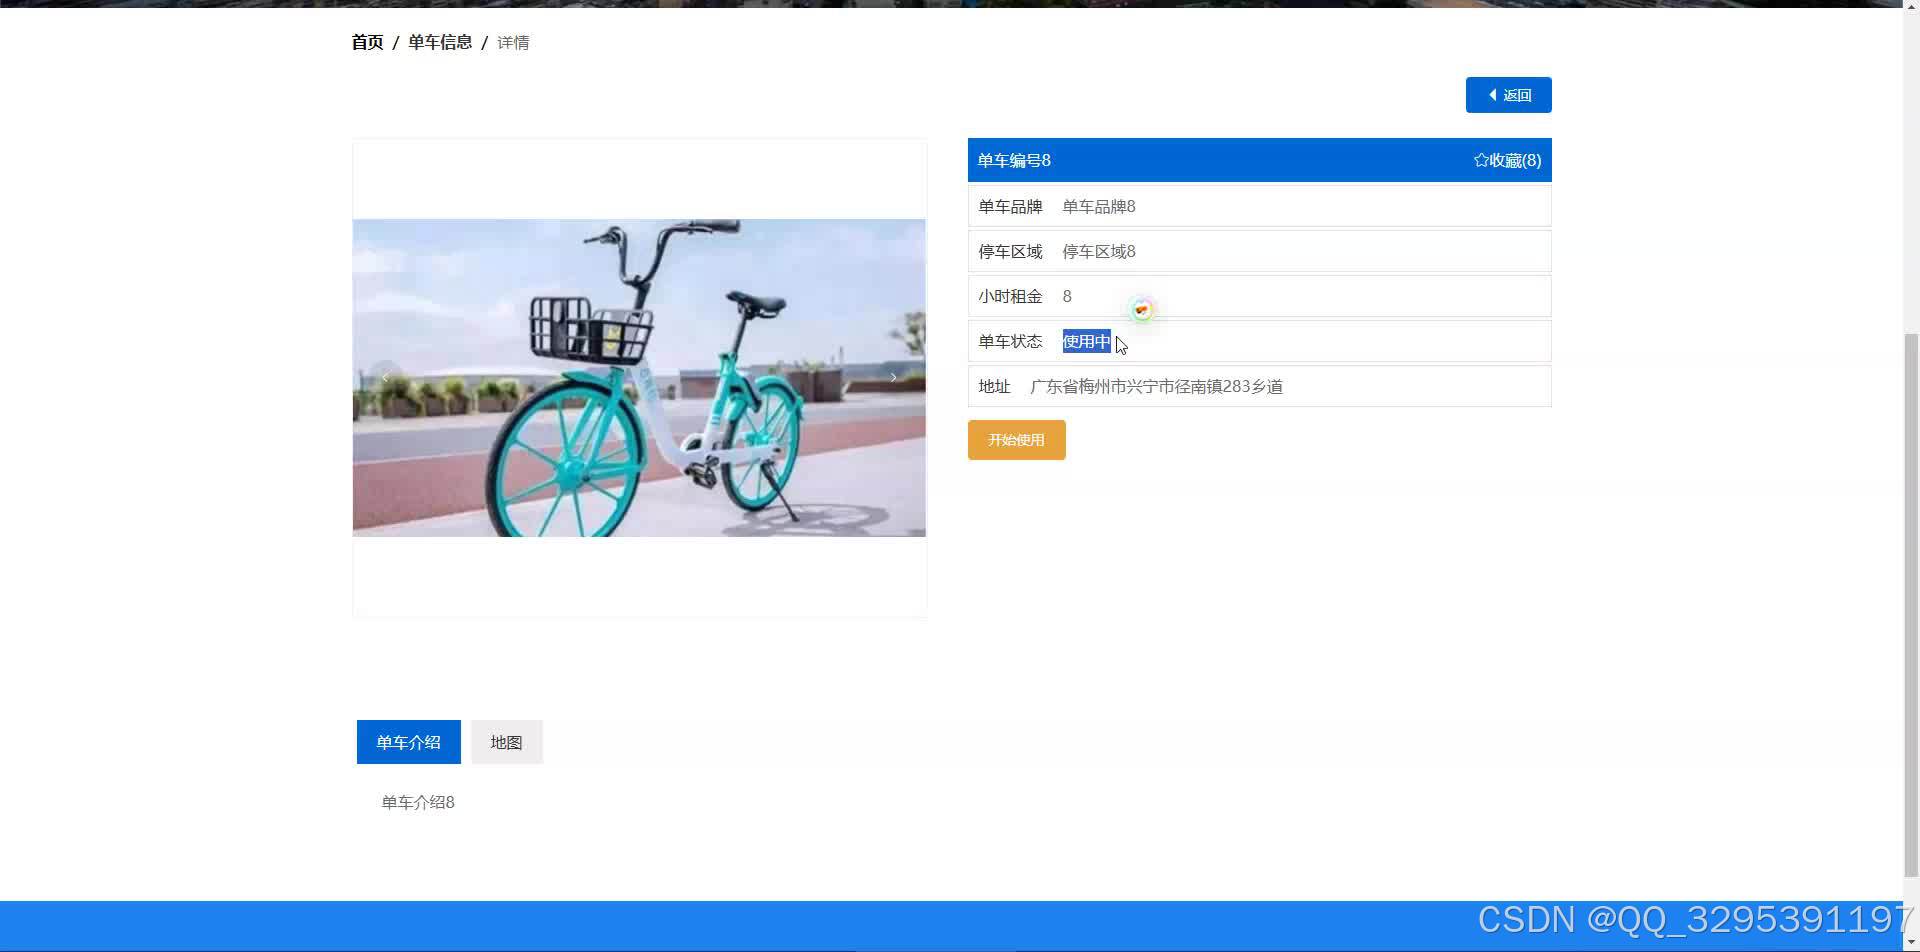Click the highlighted 使用中 status text
This screenshot has width=1920, height=952.
click(x=1086, y=341)
